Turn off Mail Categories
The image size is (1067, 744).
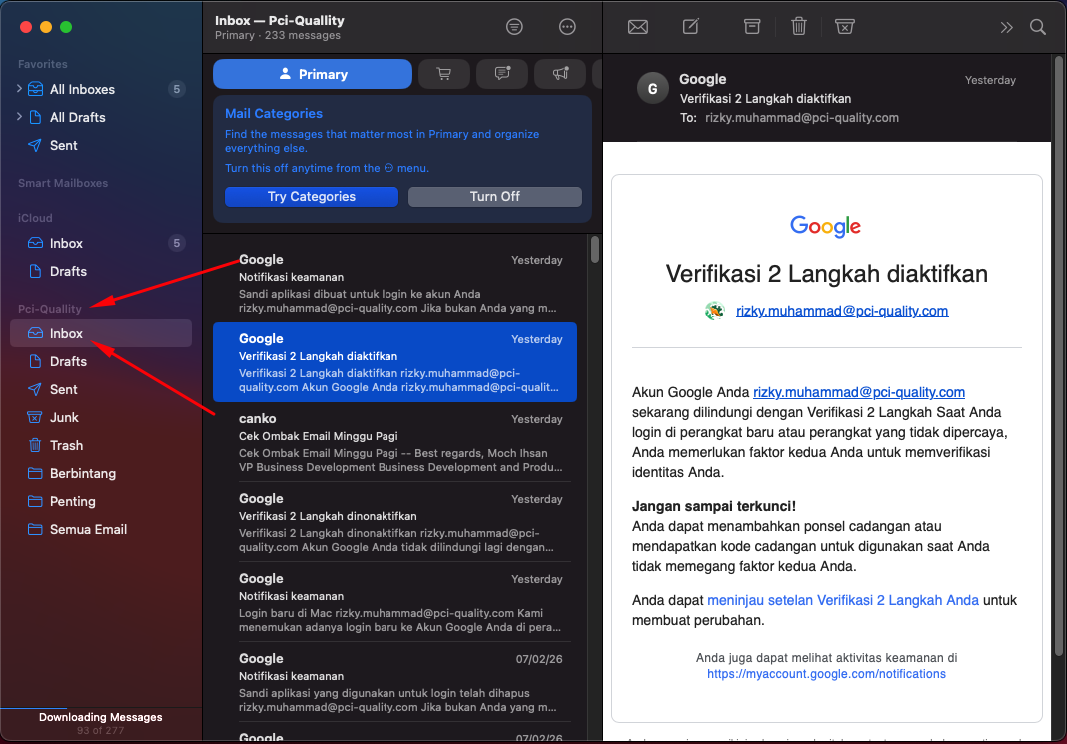point(494,197)
